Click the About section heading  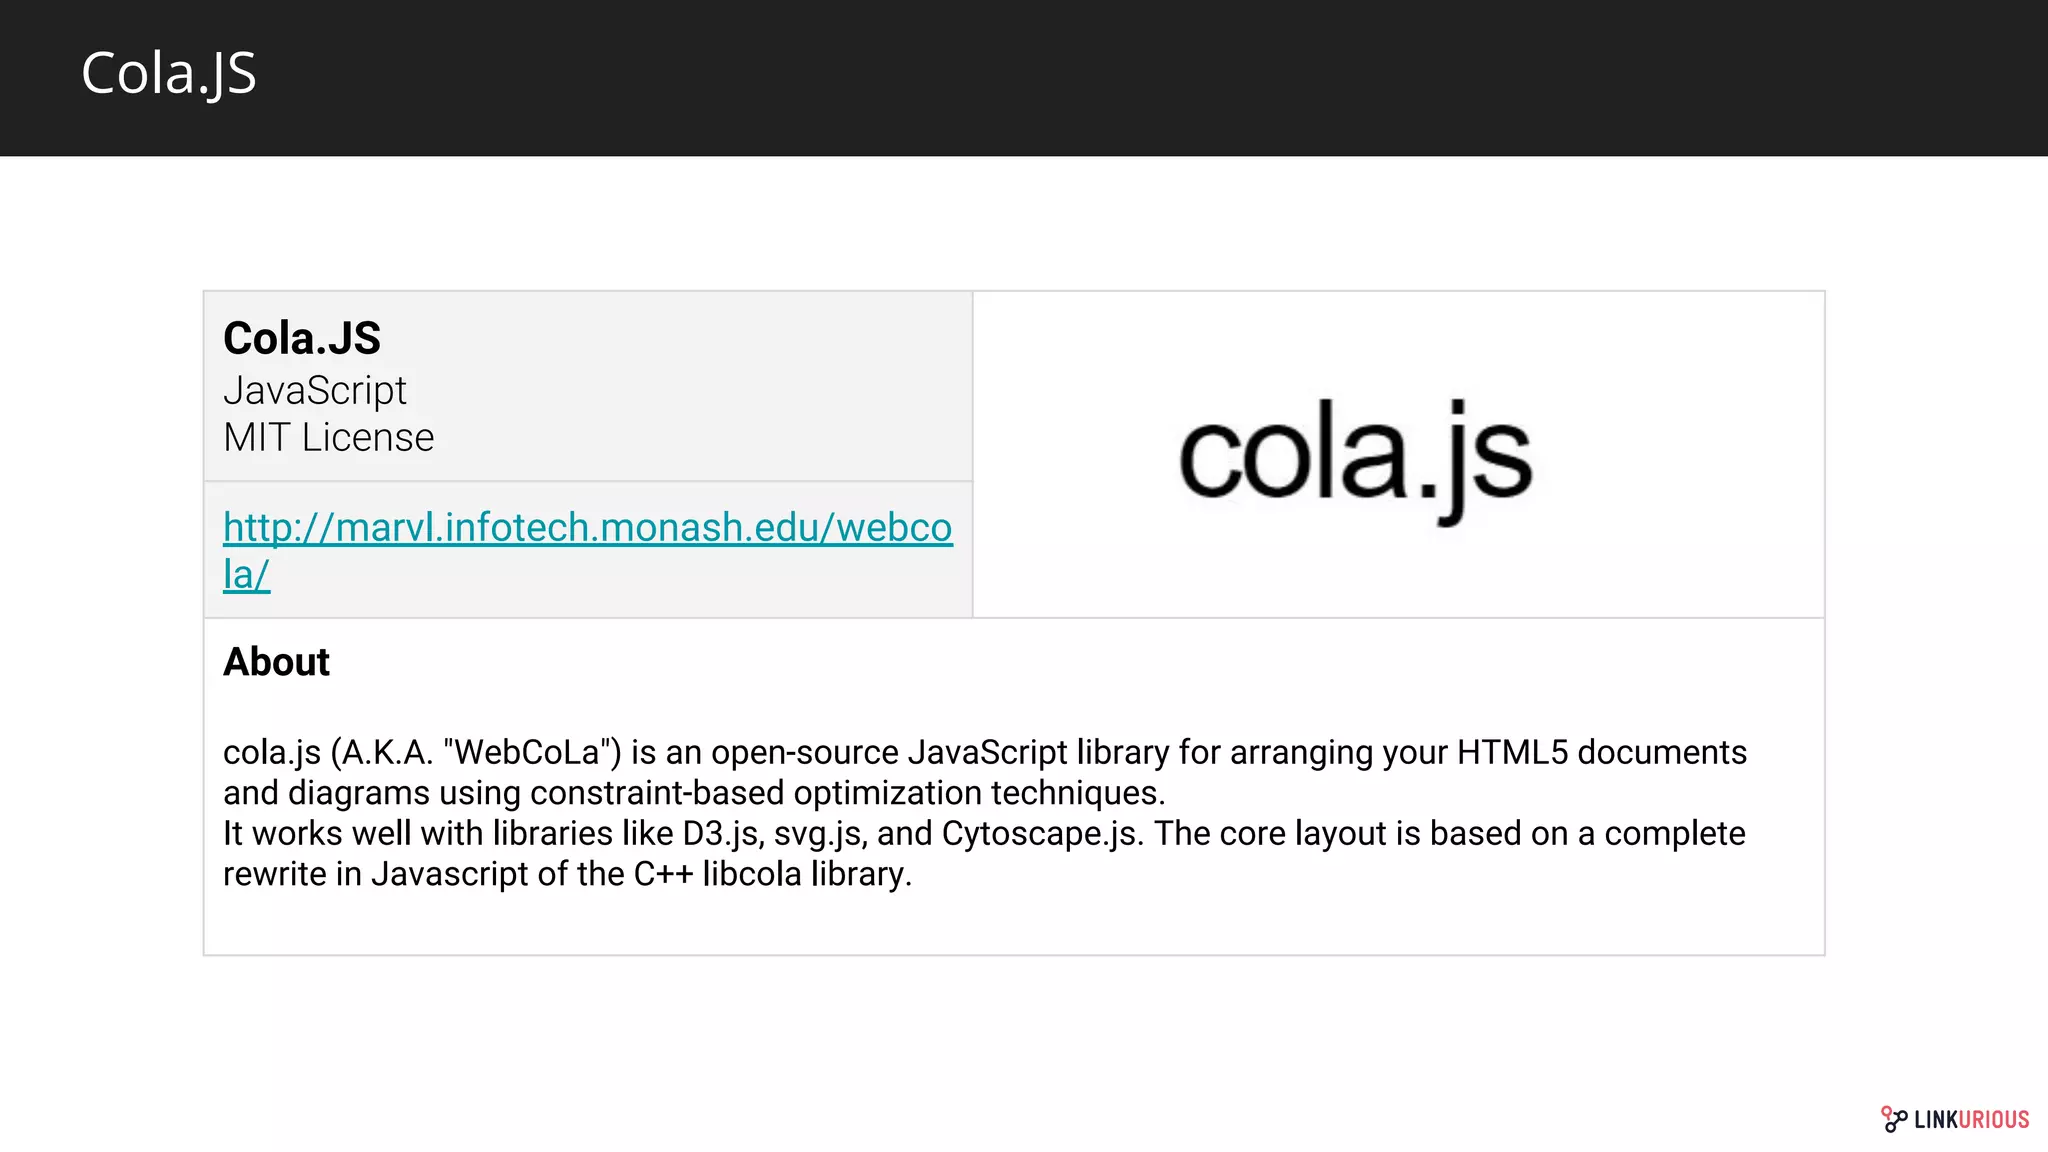point(276,662)
